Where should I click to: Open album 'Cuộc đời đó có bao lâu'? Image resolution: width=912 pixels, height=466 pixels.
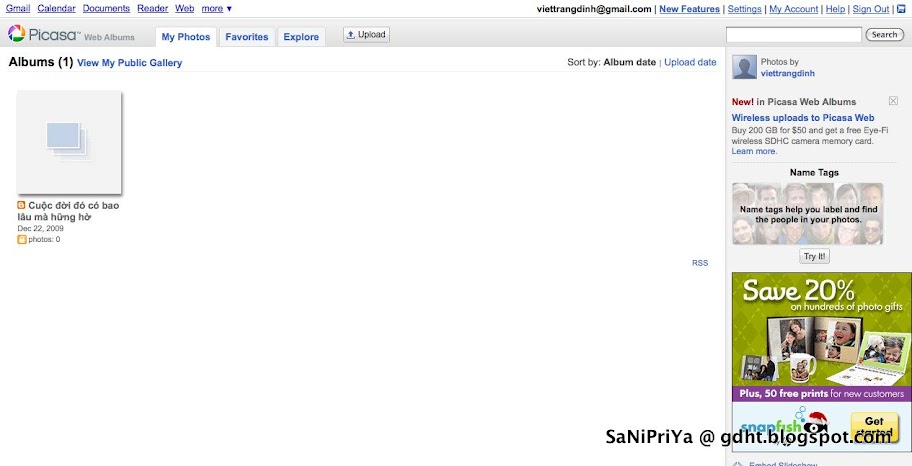pyautogui.click(x=68, y=211)
